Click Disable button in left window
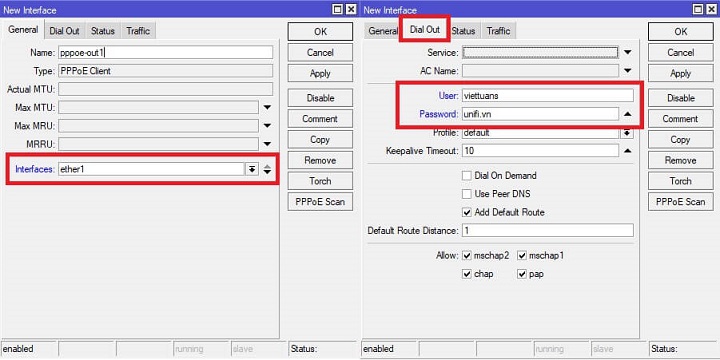The height and width of the screenshot is (360, 720). coord(321,98)
